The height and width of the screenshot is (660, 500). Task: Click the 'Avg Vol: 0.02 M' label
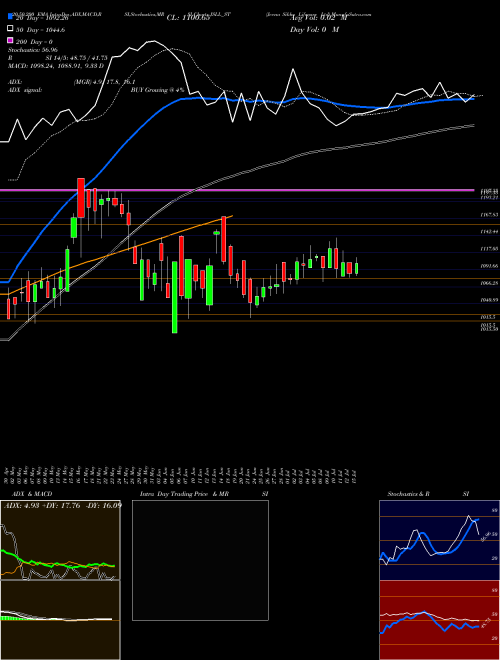[x=319, y=18]
